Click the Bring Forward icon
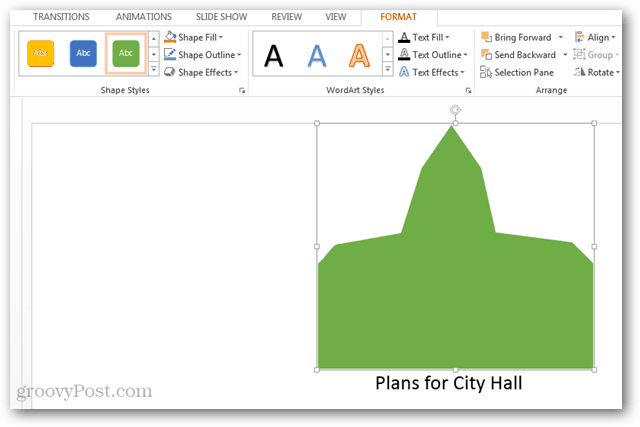Screen dimensions: 640x427 tap(486, 37)
